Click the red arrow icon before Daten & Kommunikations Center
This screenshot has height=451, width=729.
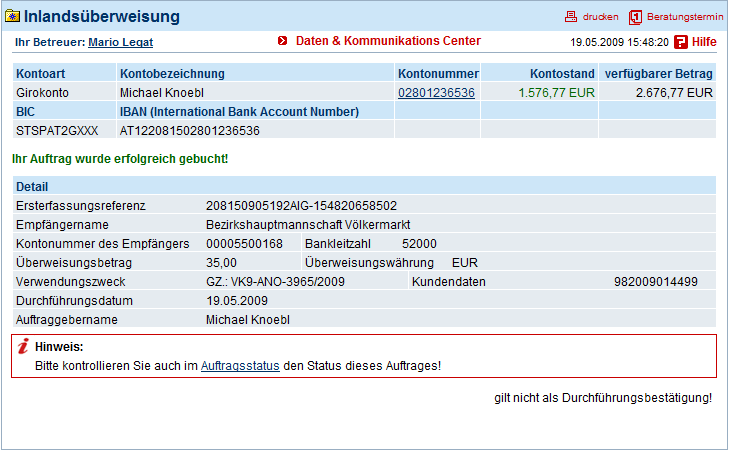click(282, 41)
